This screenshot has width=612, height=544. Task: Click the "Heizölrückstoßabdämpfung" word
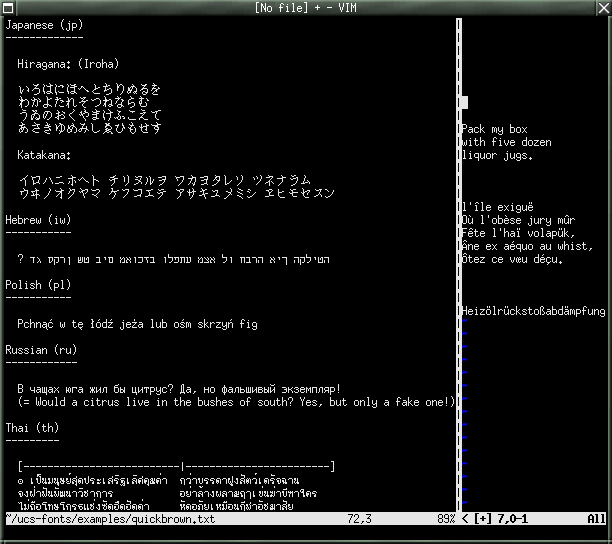[x=533, y=311]
